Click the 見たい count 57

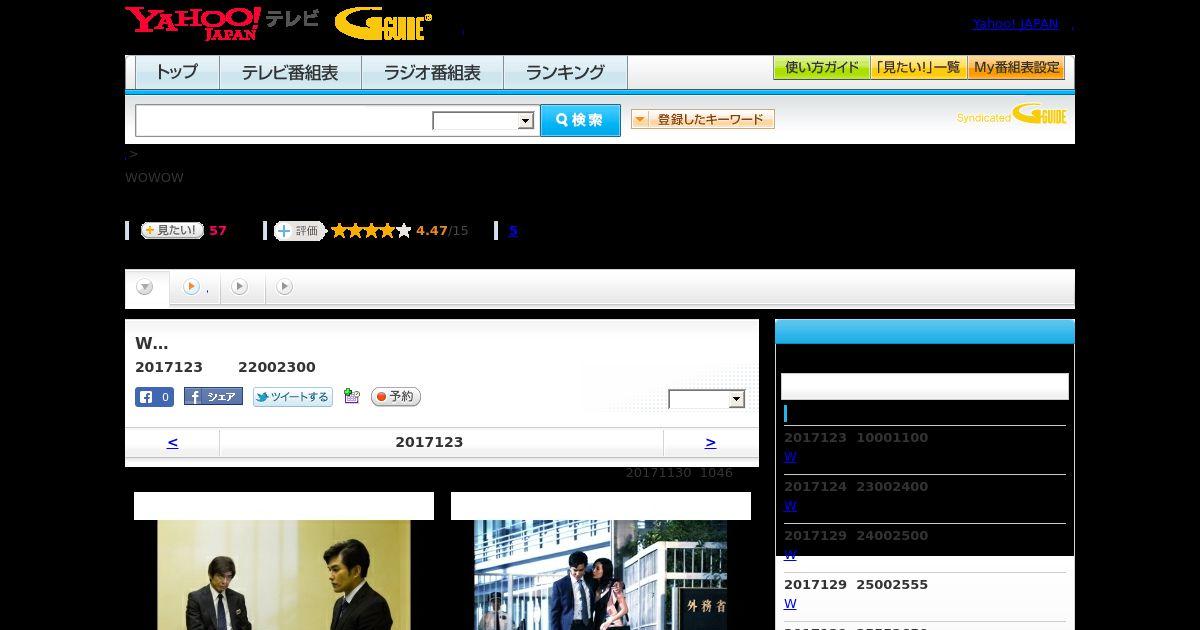[x=218, y=231]
